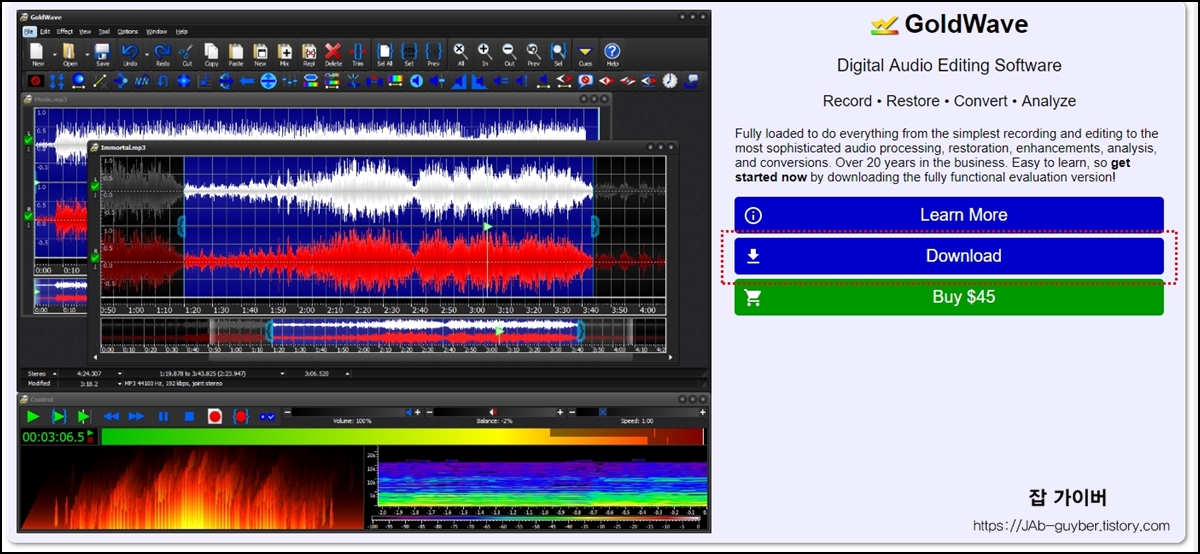
Task: Click the Buy $45 button
Action: pos(949,297)
